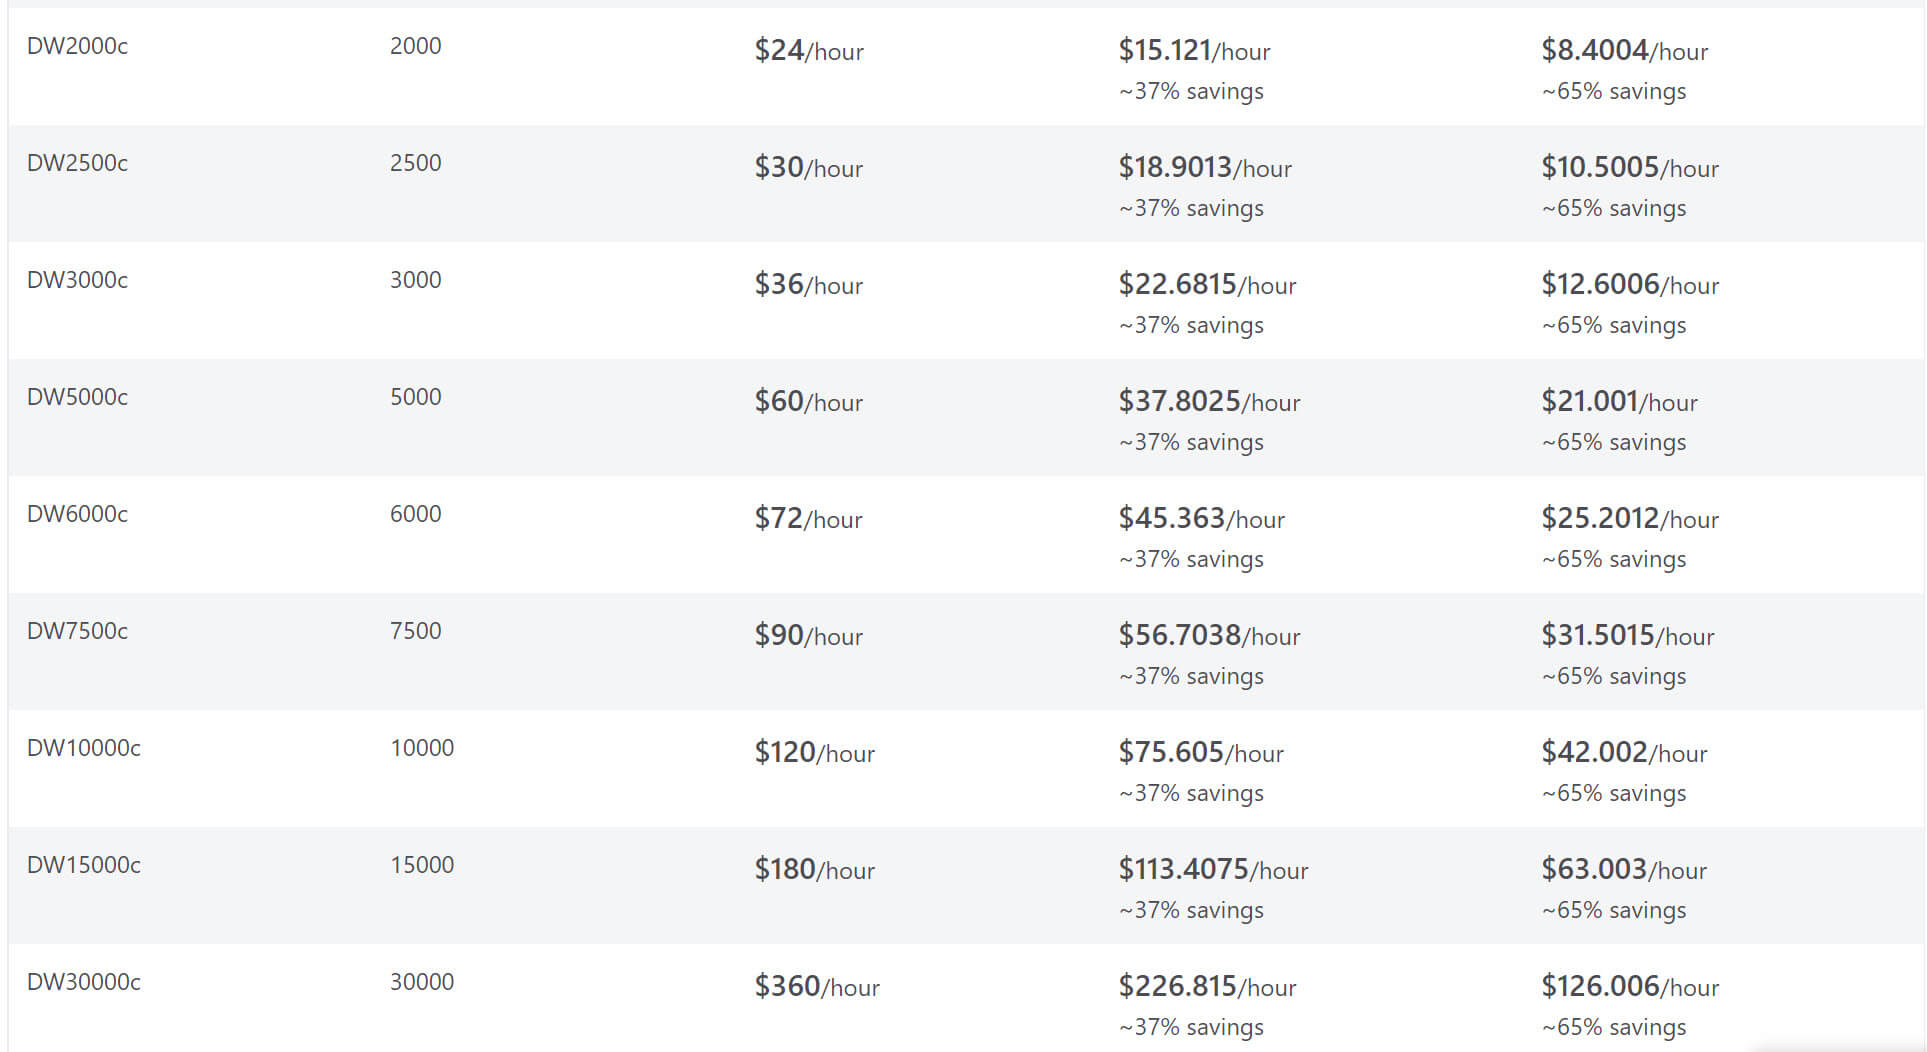Click the DW2000c row name
The height and width of the screenshot is (1052, 1927).
[x=77, y=46]
